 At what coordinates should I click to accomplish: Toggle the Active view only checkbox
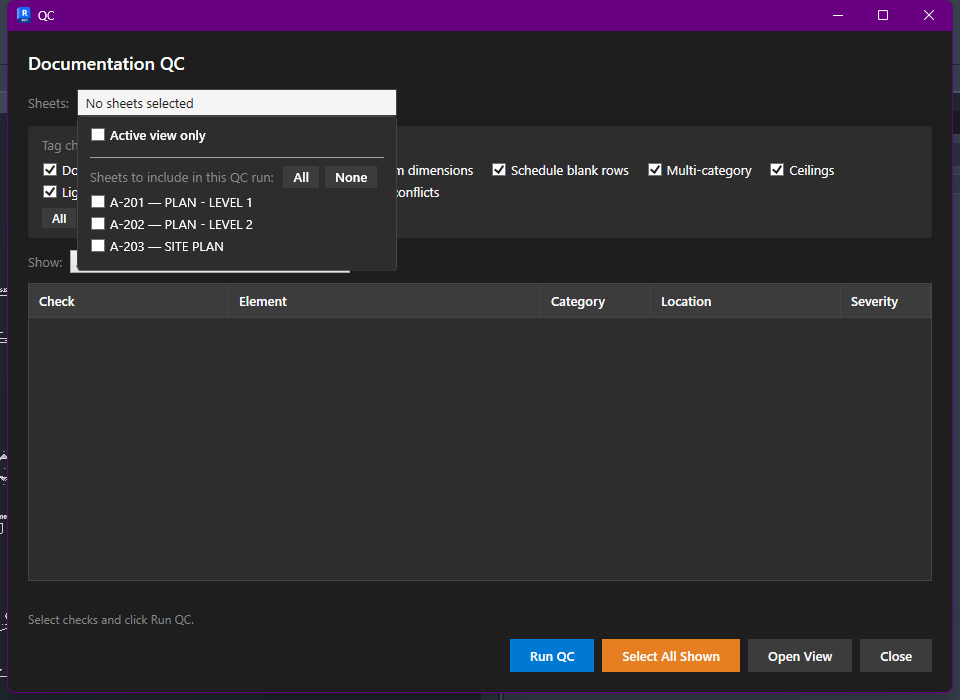[x=98, y=135]
